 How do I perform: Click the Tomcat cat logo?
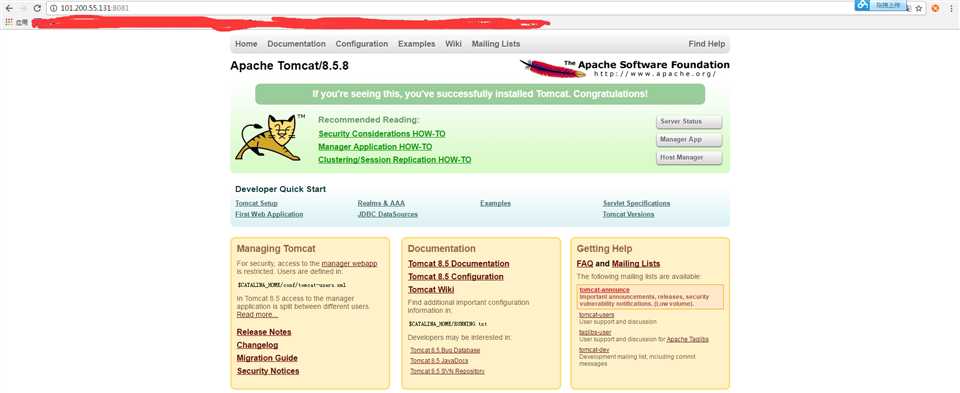point(268,137)
